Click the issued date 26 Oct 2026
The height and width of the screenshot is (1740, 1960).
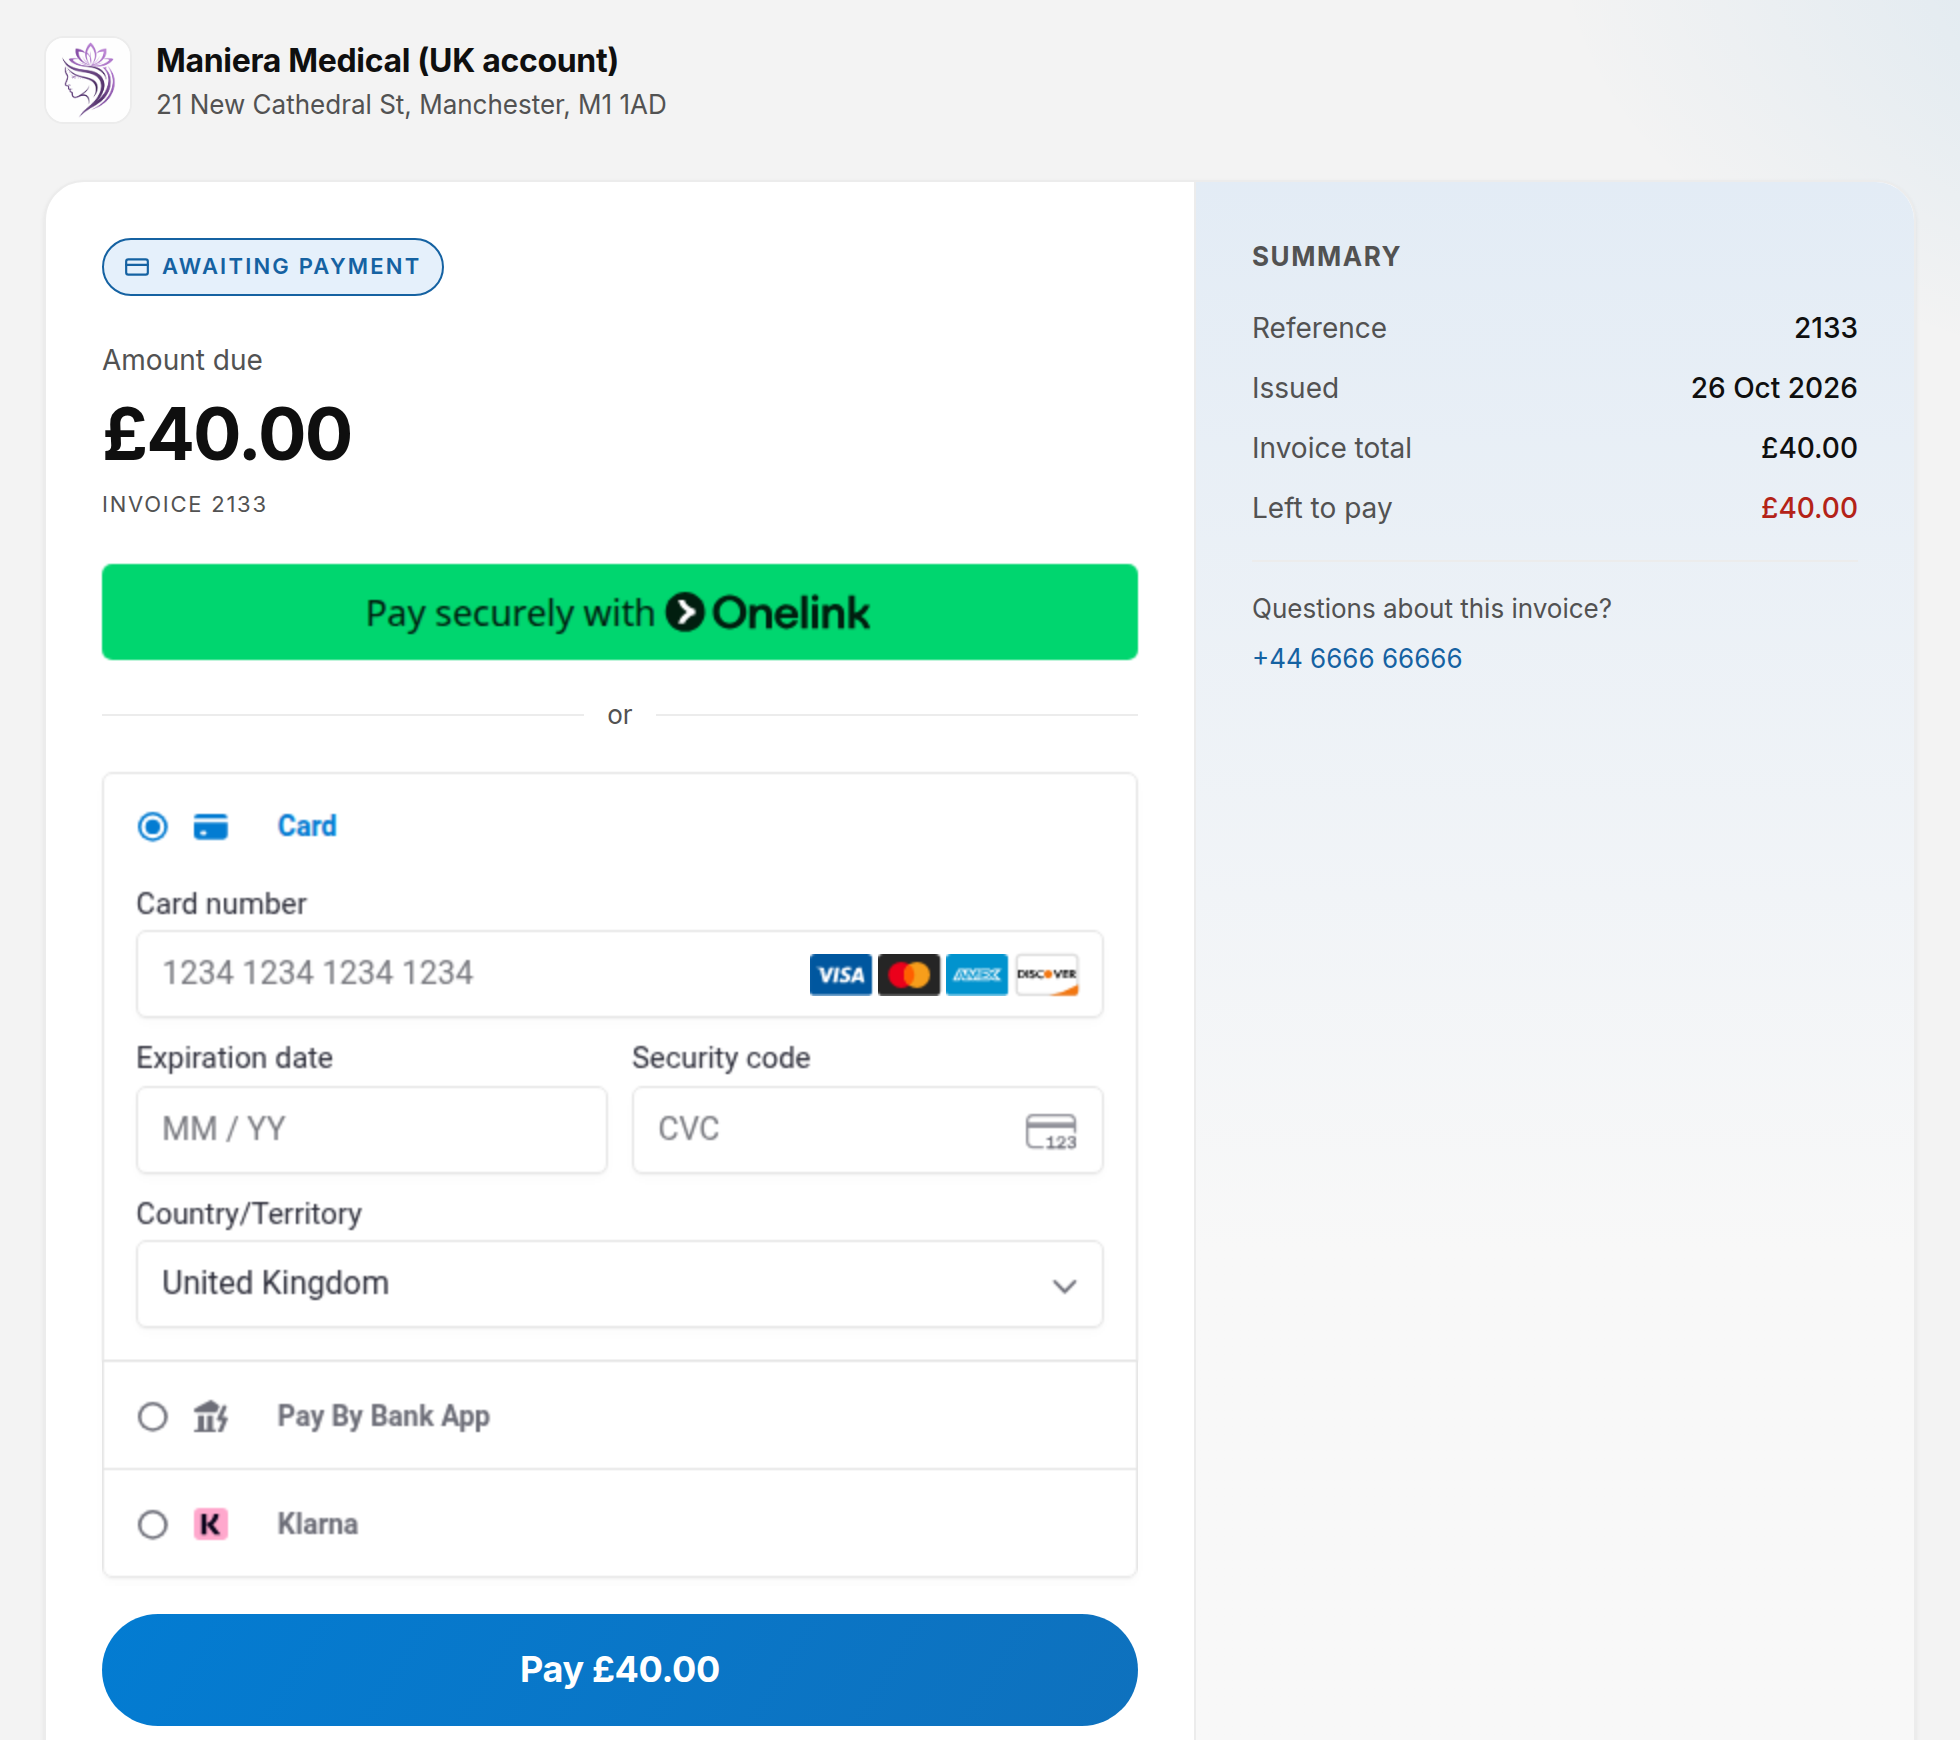tap(1774, 388)
